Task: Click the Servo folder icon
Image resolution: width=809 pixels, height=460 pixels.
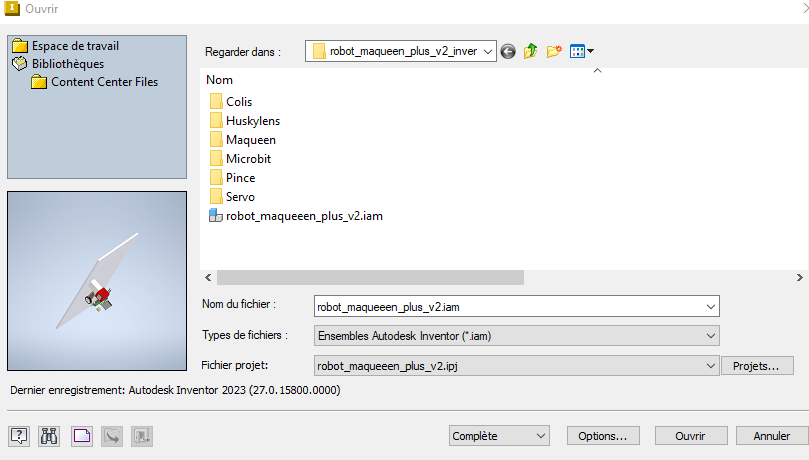Action: [x=216, y=197]
